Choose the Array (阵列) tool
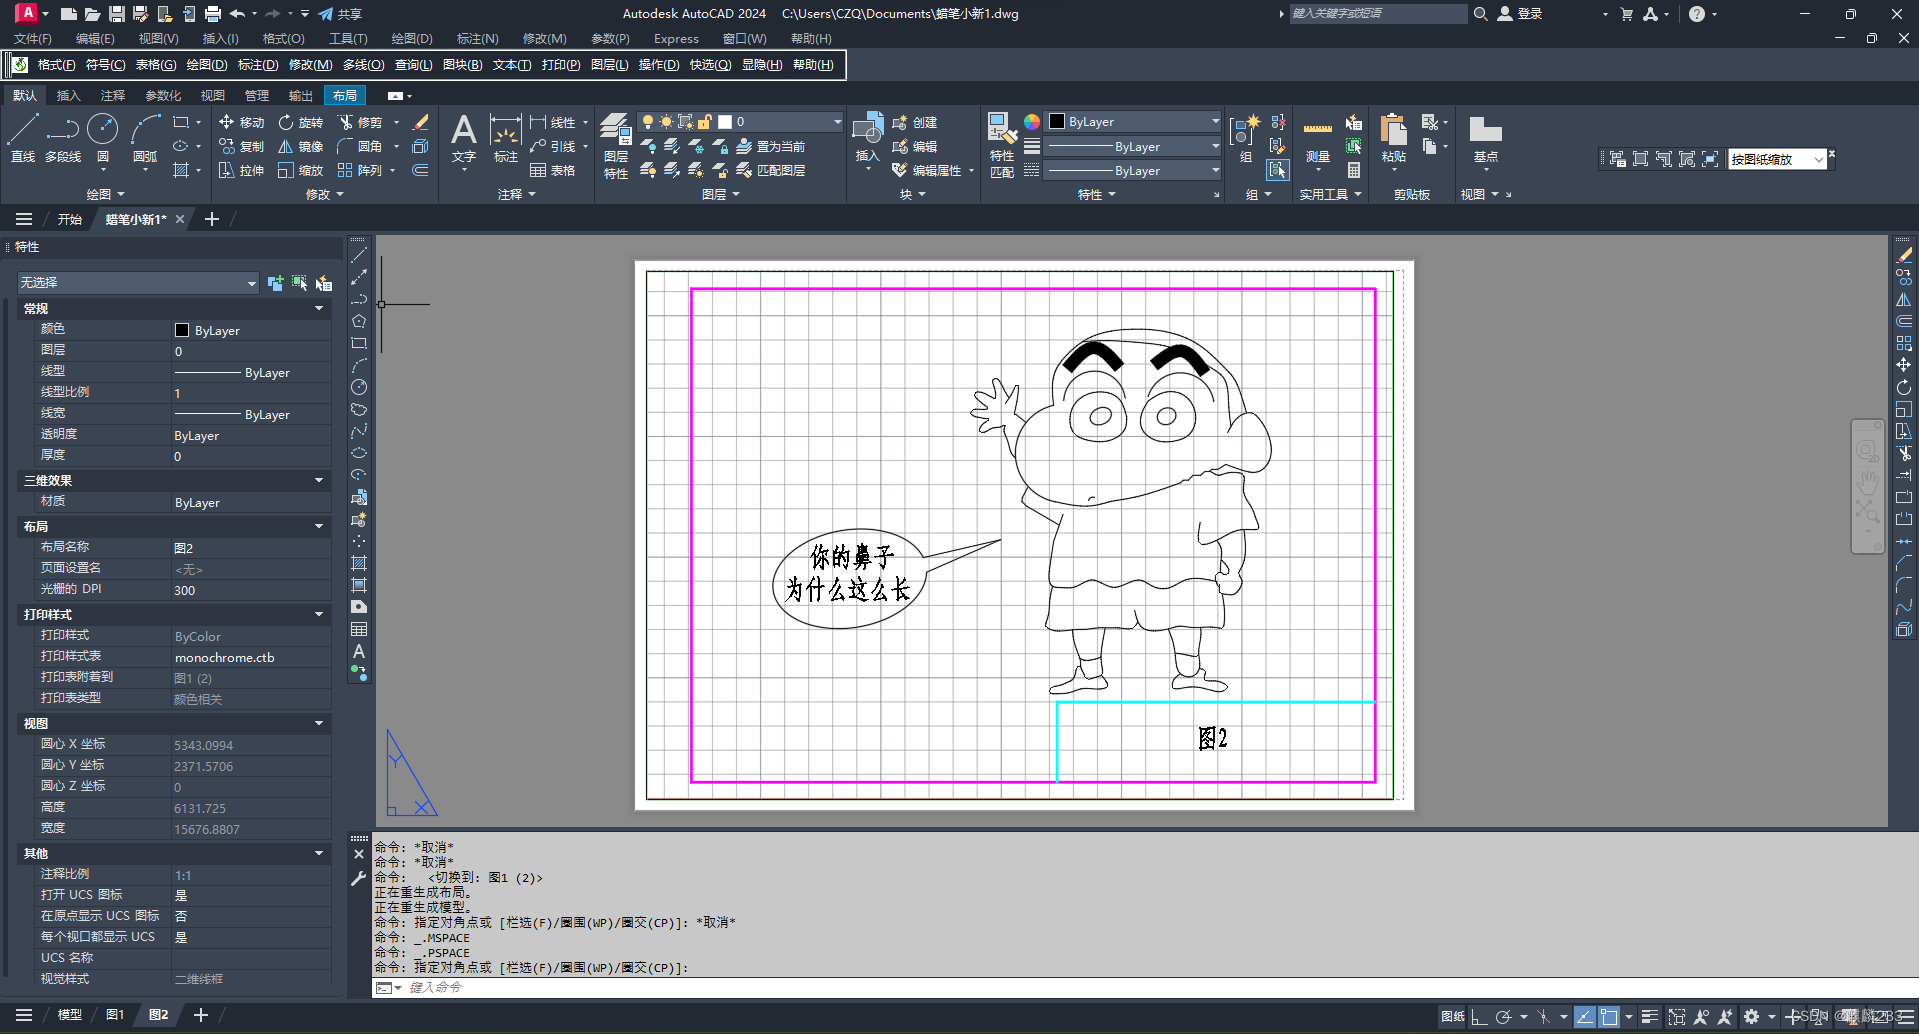The image size is (1919, 1034). [360, 170]
